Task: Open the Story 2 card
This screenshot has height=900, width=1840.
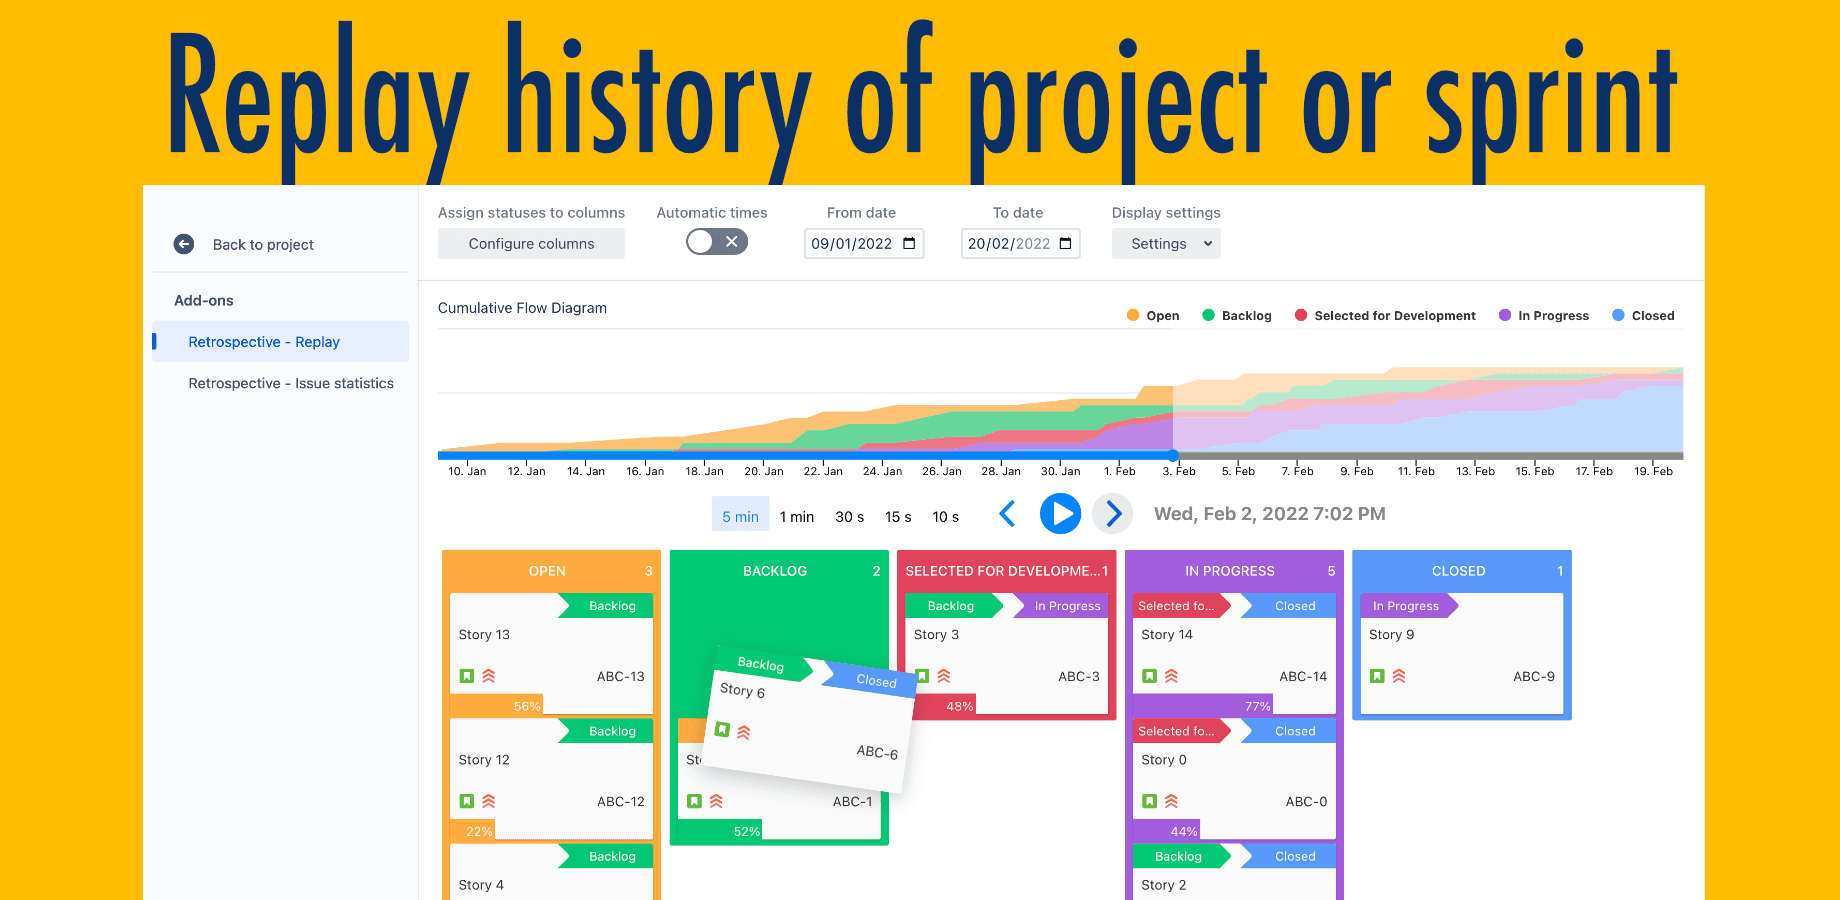Action: (1234, 872)
